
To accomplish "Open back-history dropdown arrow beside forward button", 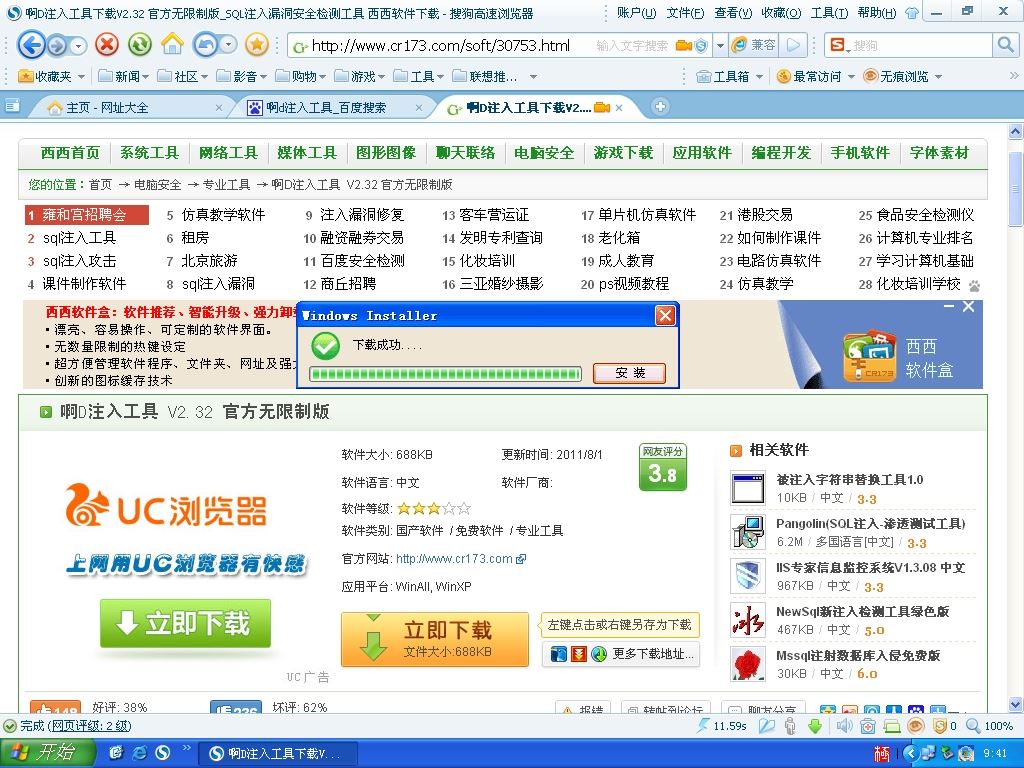I will click(x=78, y=46).
